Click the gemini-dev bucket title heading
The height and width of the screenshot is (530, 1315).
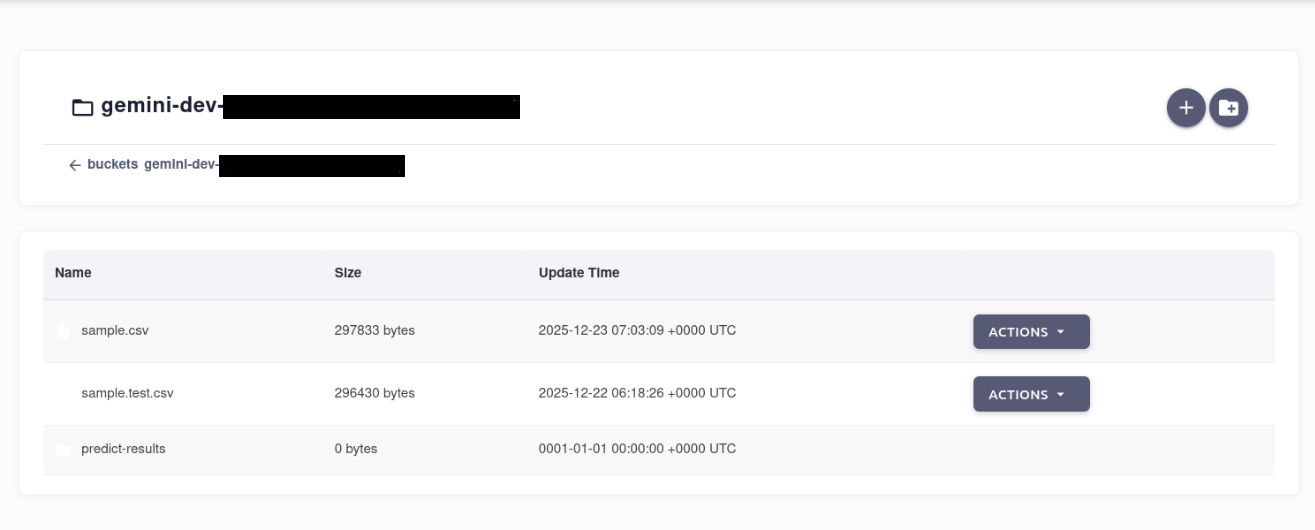[160, 107]
